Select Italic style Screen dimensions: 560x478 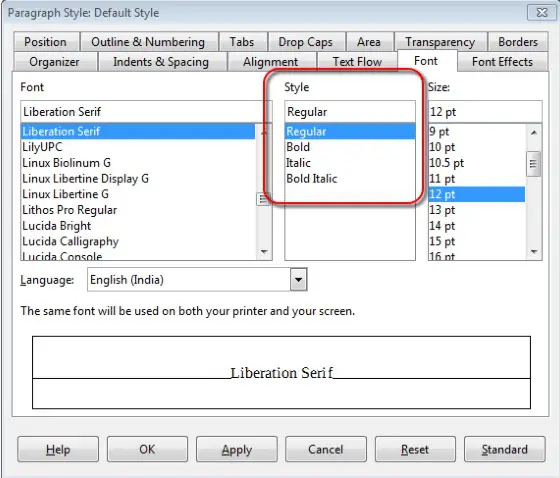[x=350, y=163]
